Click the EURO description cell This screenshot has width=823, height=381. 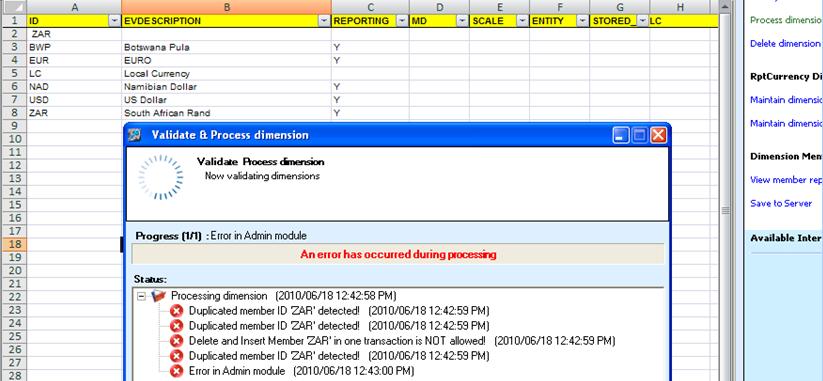226,60
